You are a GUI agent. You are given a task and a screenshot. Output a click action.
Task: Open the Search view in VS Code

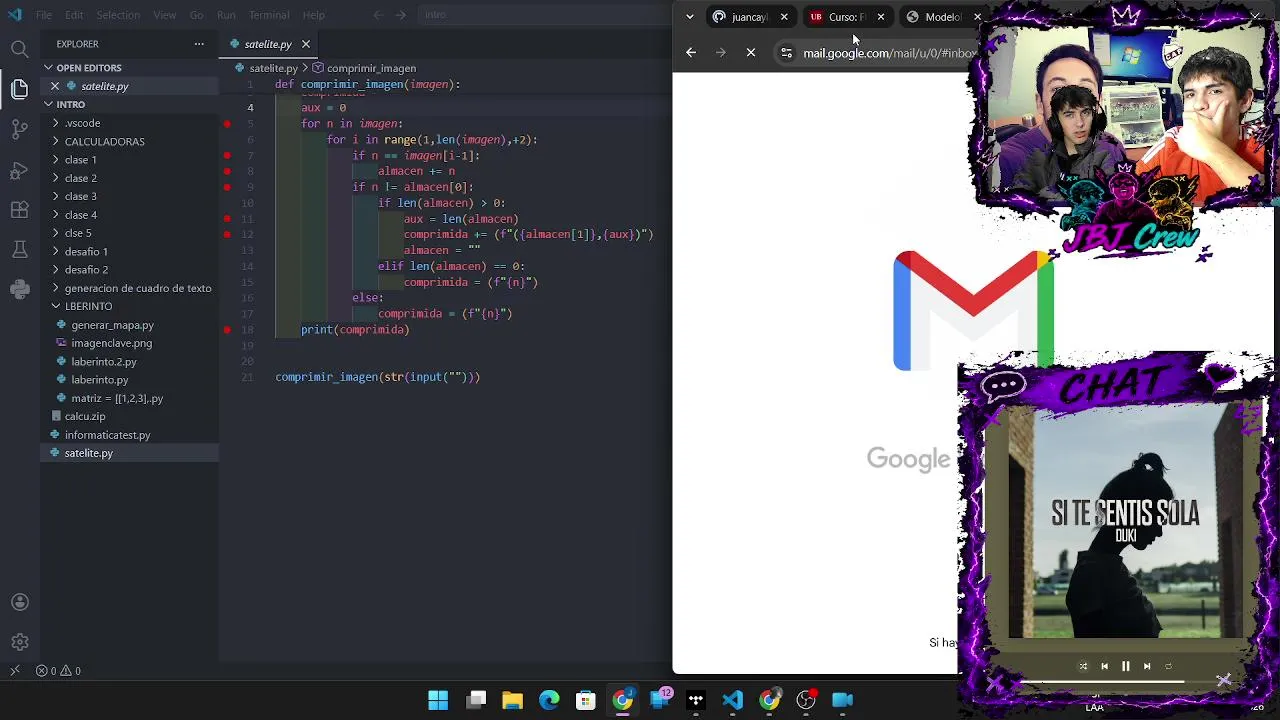pyautogui.click(x=19, y=49)
